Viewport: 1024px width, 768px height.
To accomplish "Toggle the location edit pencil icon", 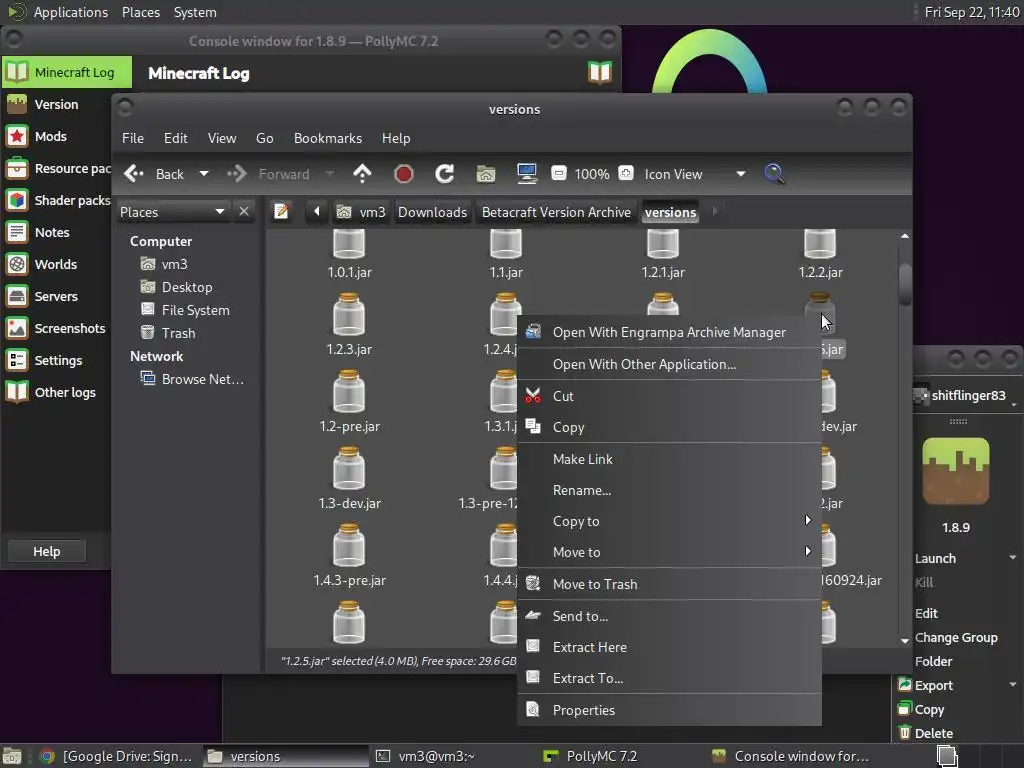I will pyautogui.click(x=281, y=212).
